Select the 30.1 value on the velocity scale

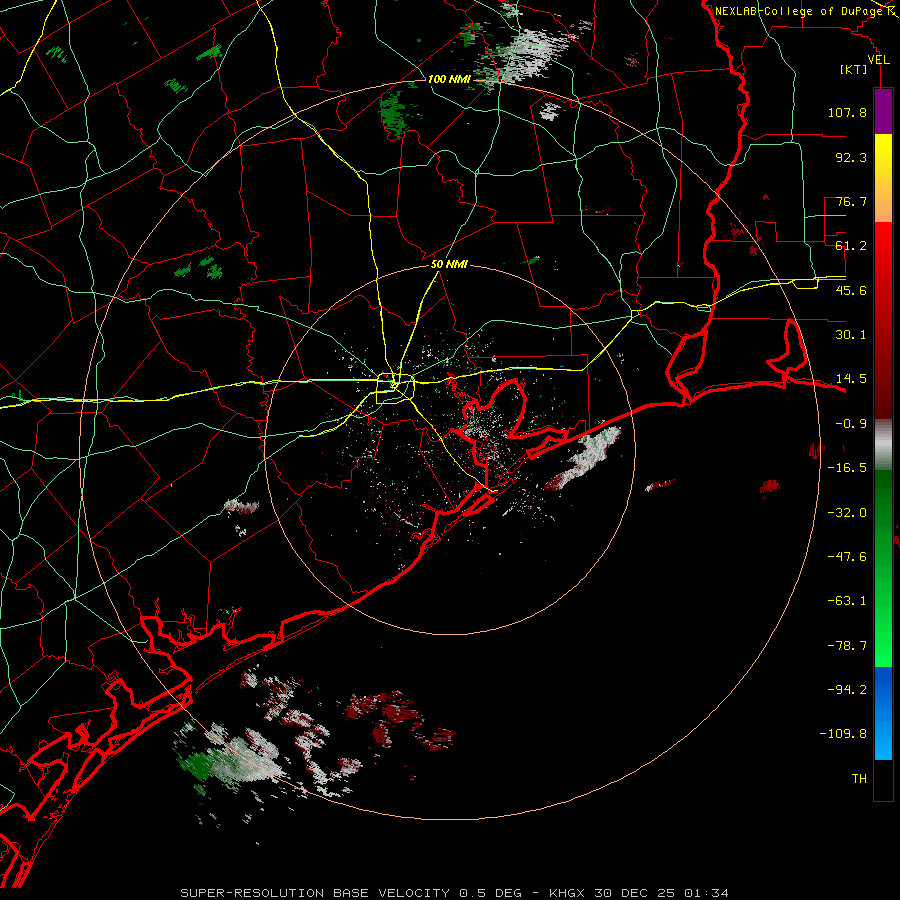click(x=851, y=335)
